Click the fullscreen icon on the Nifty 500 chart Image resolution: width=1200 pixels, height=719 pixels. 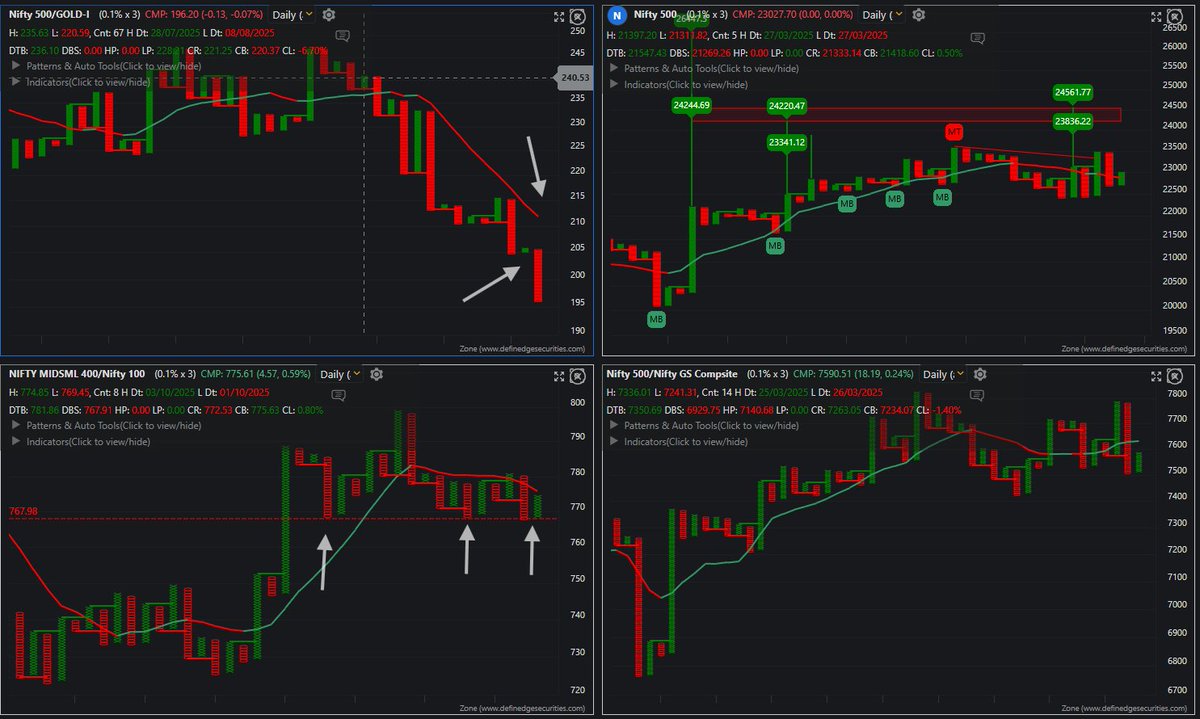pos(1158,16)
